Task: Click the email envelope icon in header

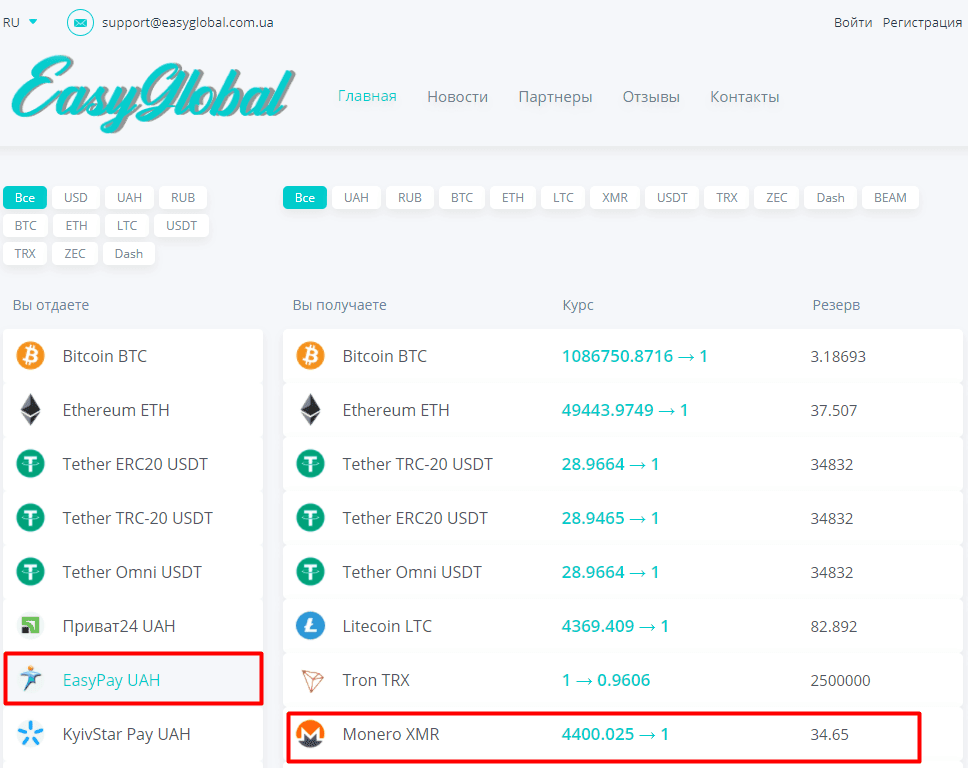Action: tap(80, 21)
